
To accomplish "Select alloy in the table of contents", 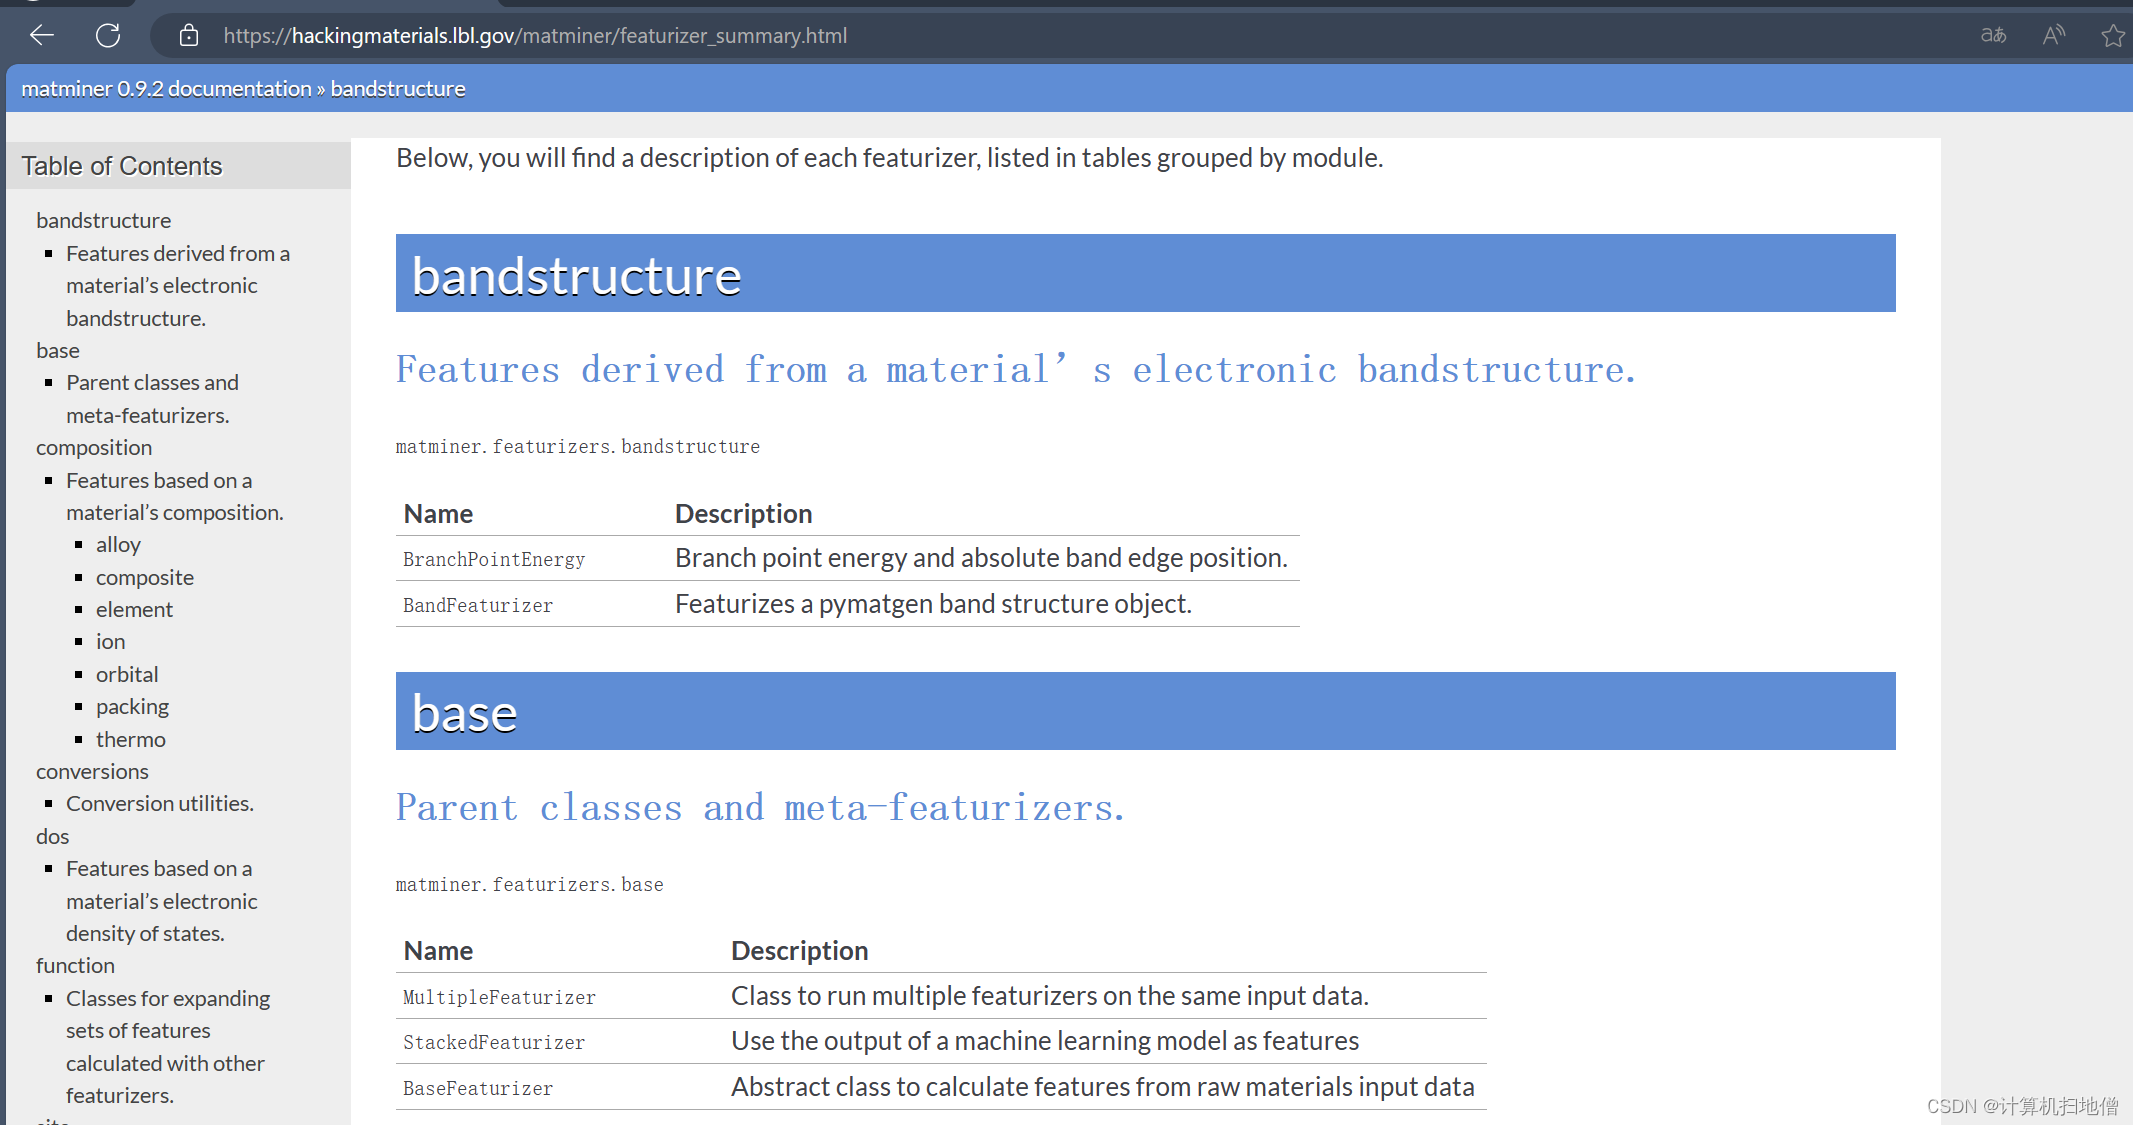I will [x=118, y=545].
